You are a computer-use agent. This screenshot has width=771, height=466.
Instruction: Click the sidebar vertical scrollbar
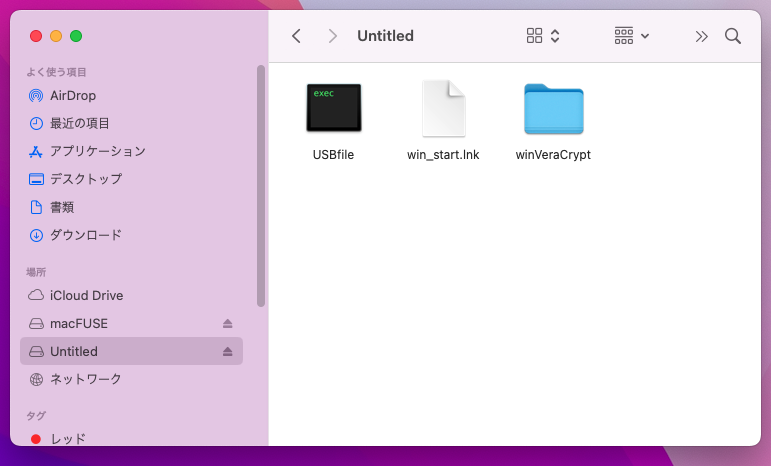click(261, 185)
